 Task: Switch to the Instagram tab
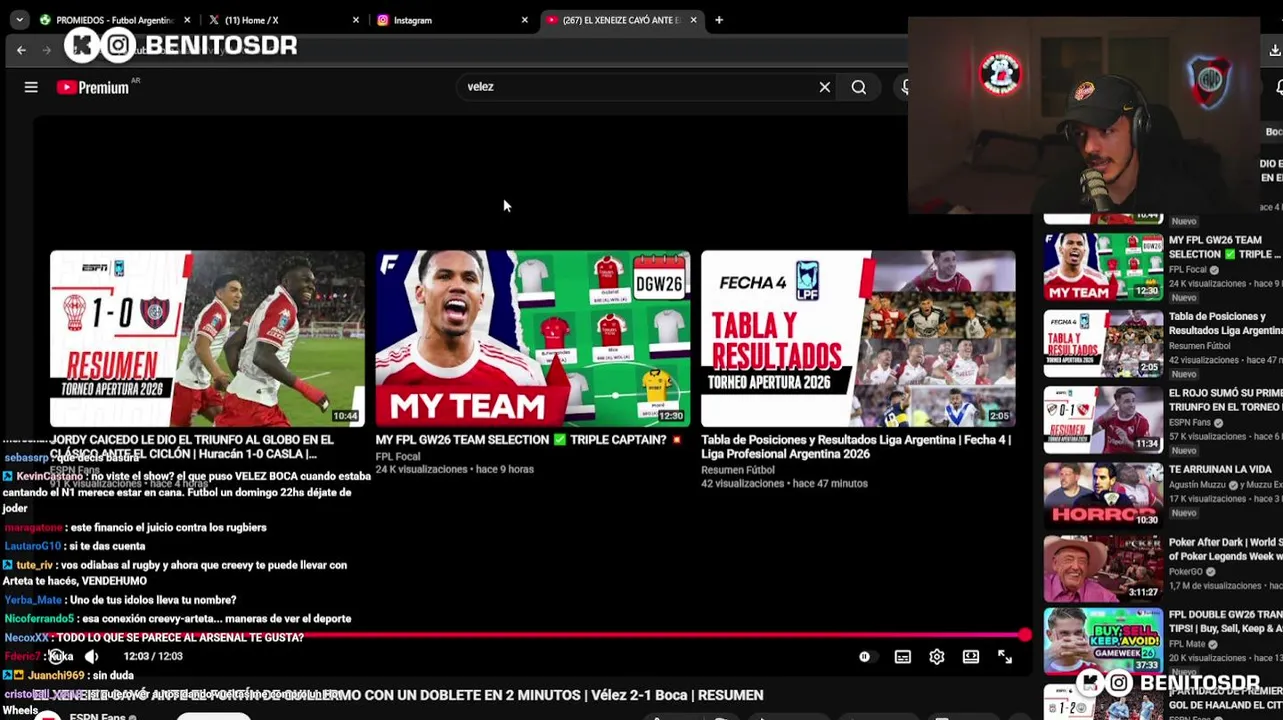pyautogui.click(x=451, y=20)
